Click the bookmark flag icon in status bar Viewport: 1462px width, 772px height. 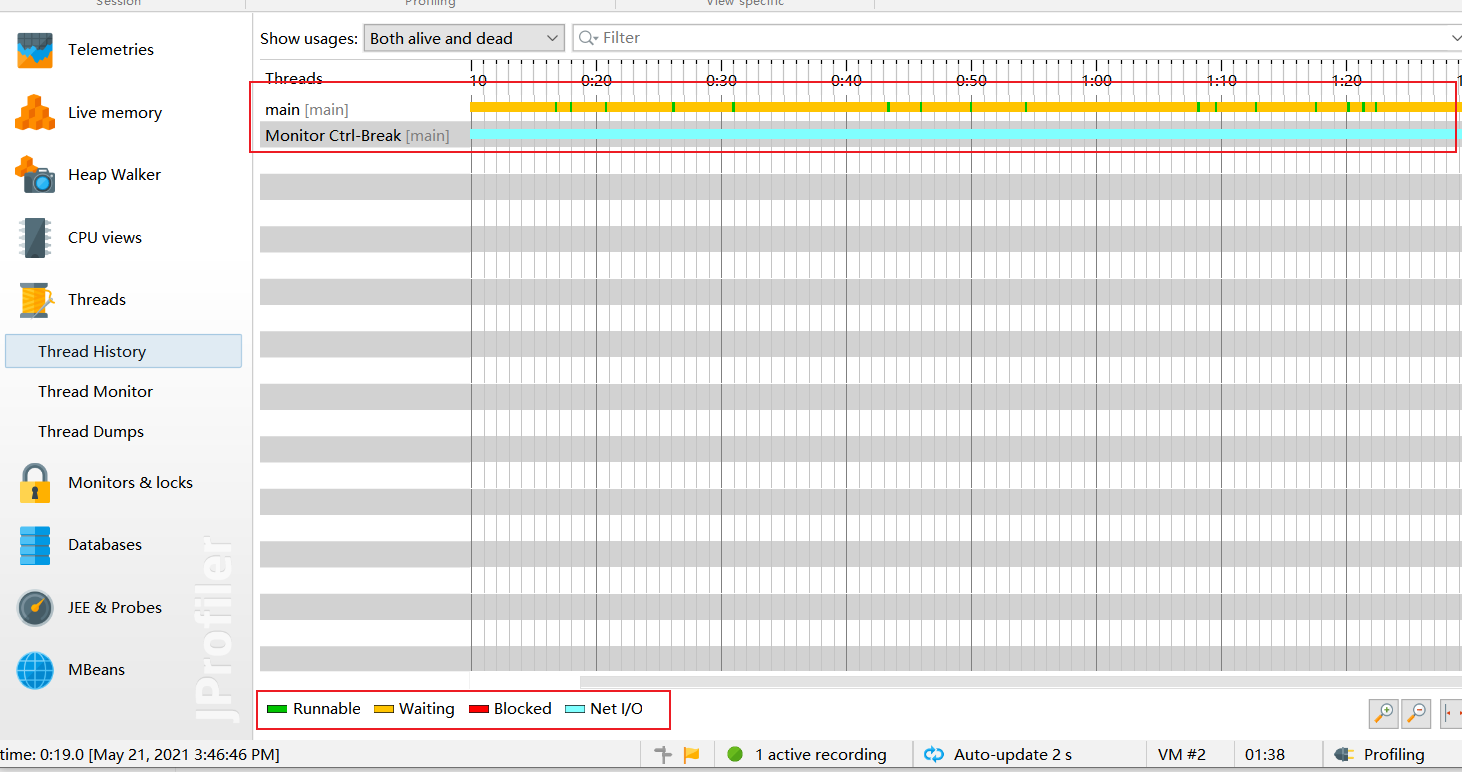691,755
